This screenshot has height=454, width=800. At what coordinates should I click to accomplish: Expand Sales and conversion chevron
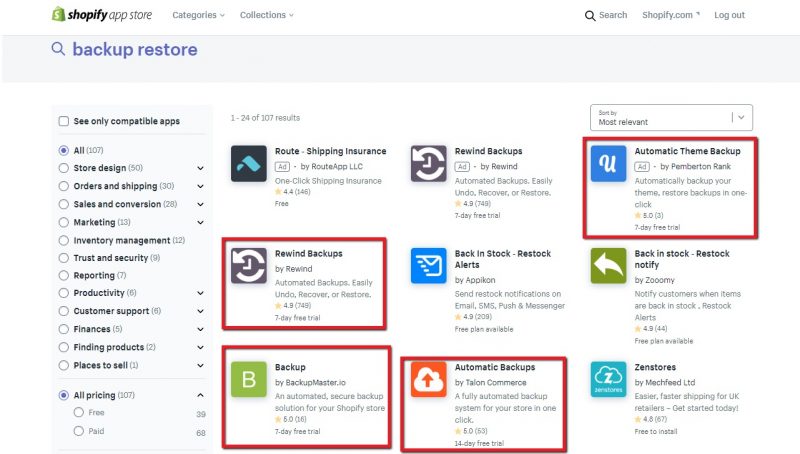tap(201, 205)
